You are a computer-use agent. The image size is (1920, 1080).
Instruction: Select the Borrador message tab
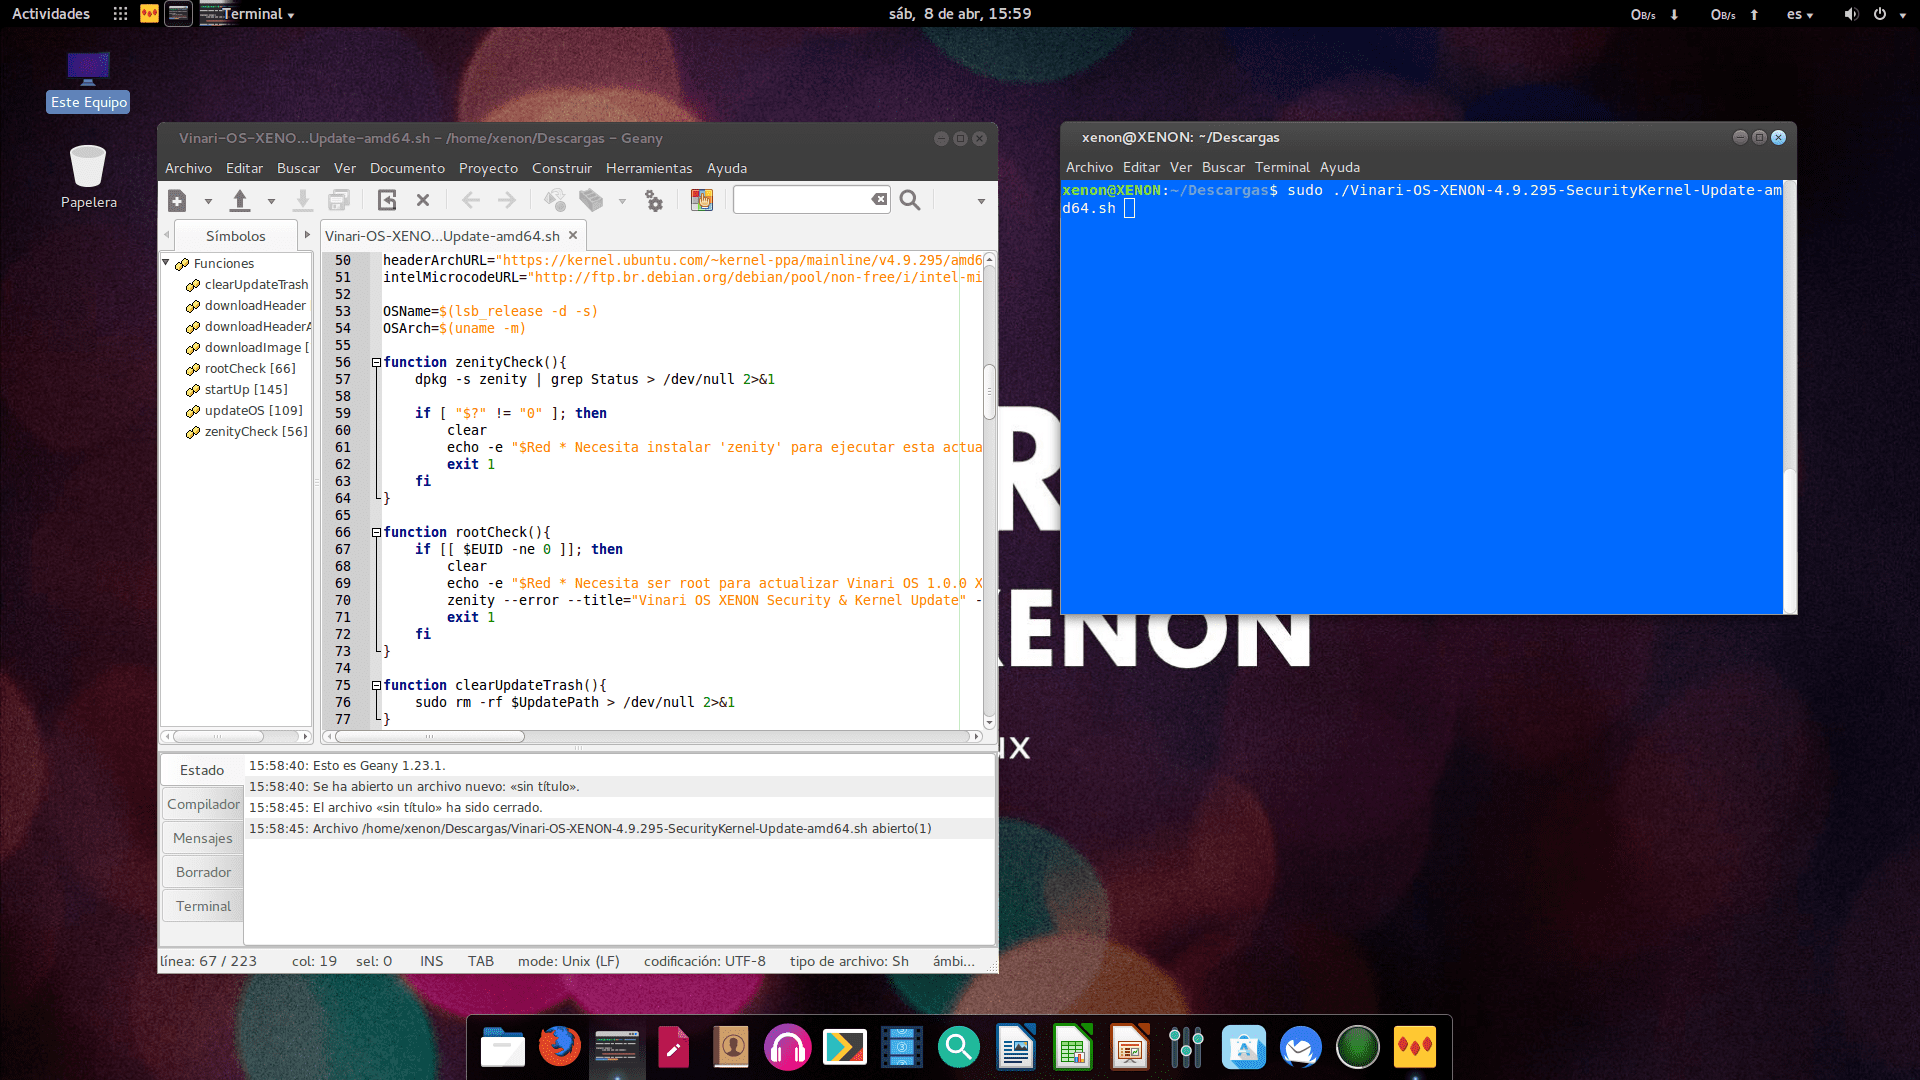click(x=203, y=872)
